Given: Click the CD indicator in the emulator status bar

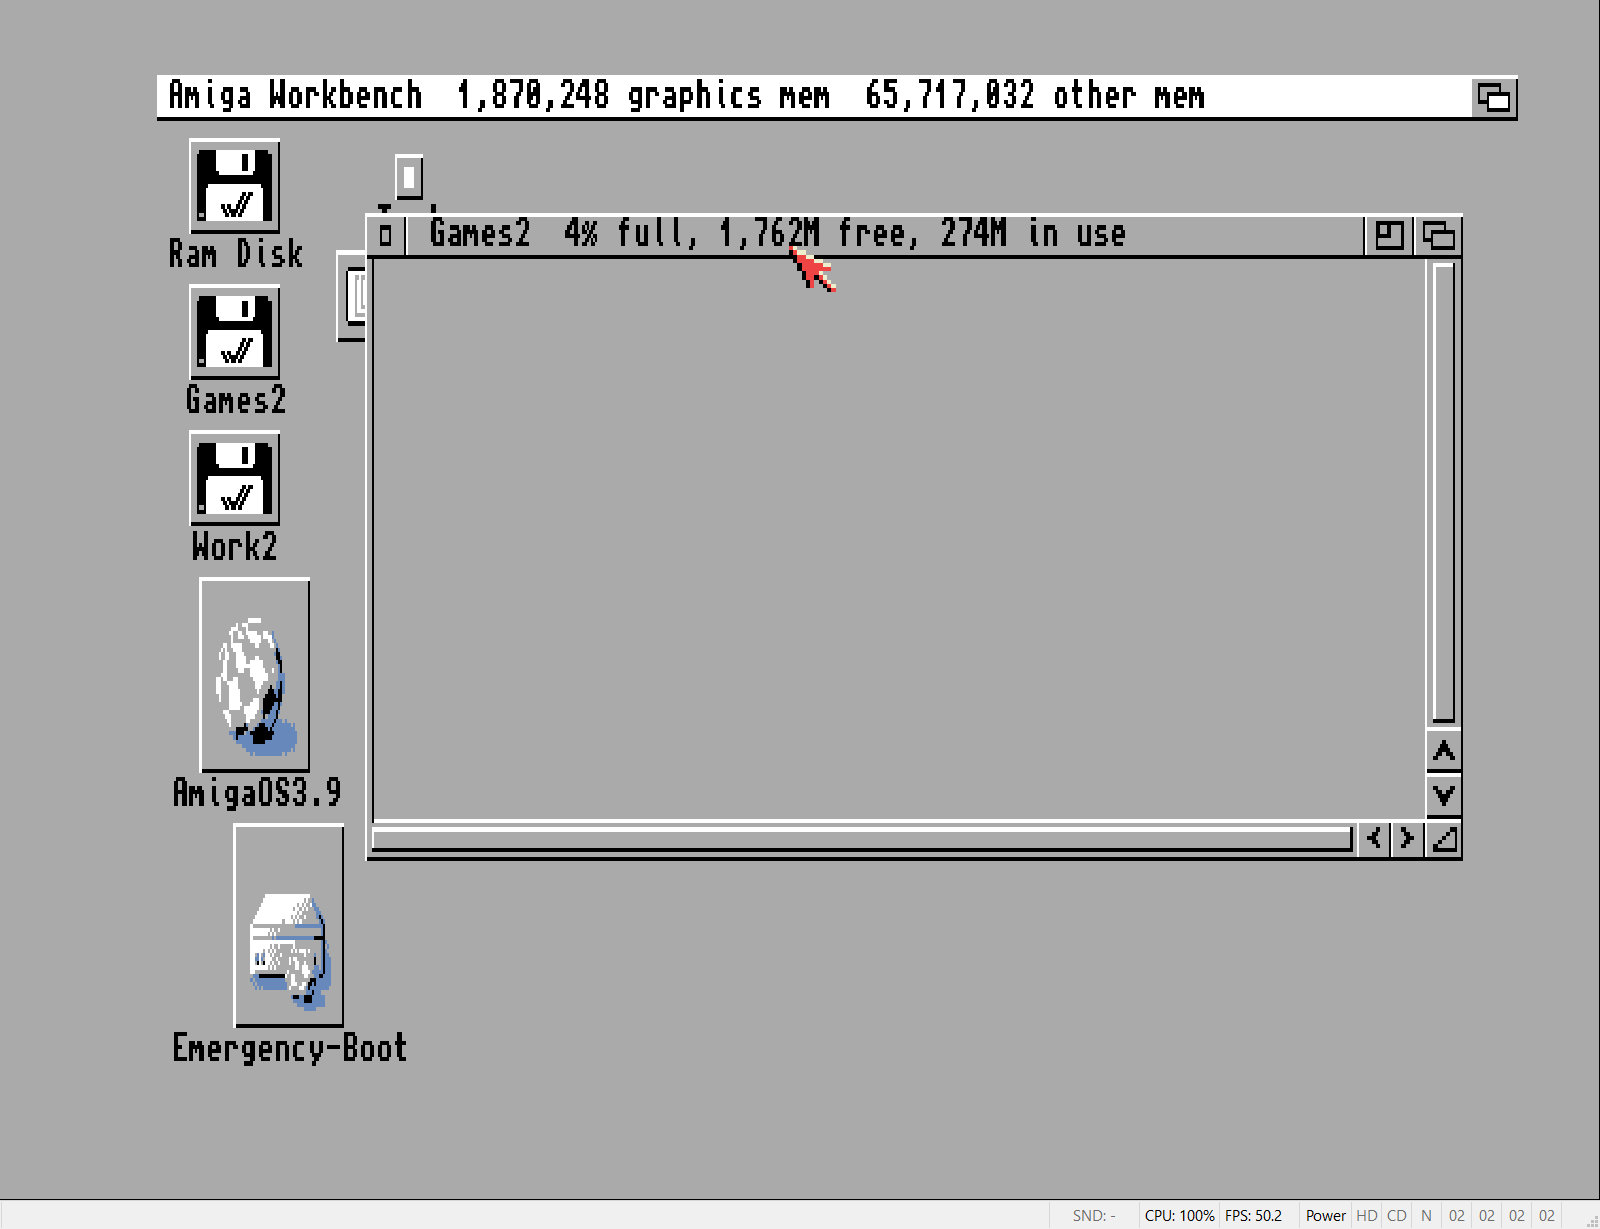Looking at the screenshot, I should point(1396,1216).
